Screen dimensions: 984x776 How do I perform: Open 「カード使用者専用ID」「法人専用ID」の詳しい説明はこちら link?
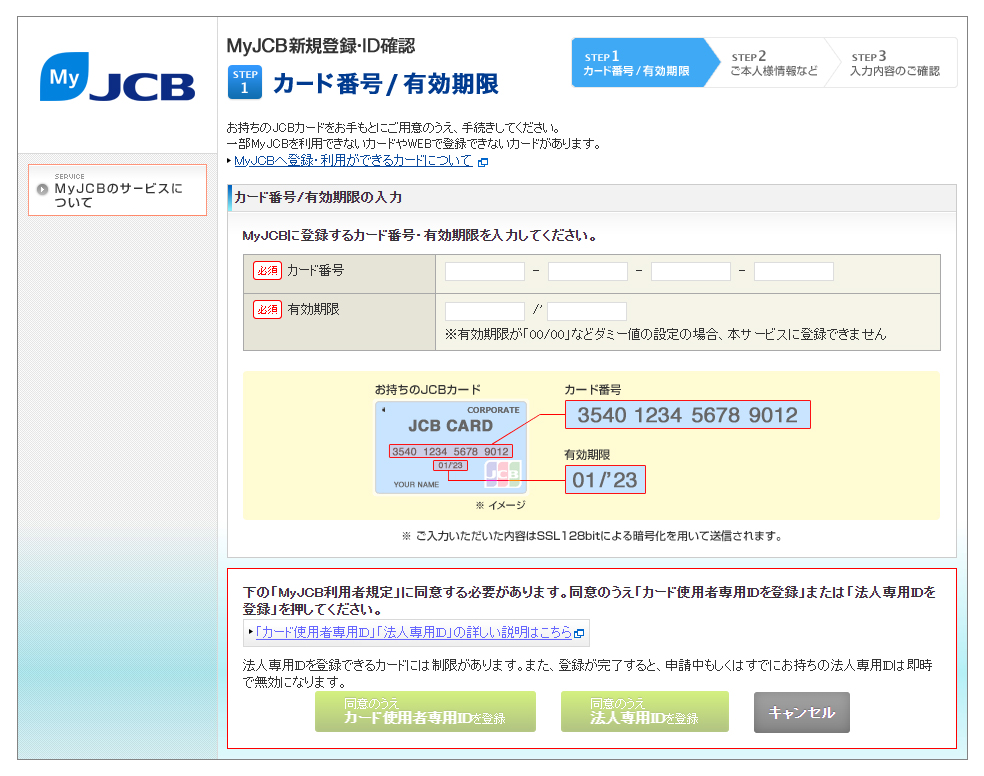414,632
